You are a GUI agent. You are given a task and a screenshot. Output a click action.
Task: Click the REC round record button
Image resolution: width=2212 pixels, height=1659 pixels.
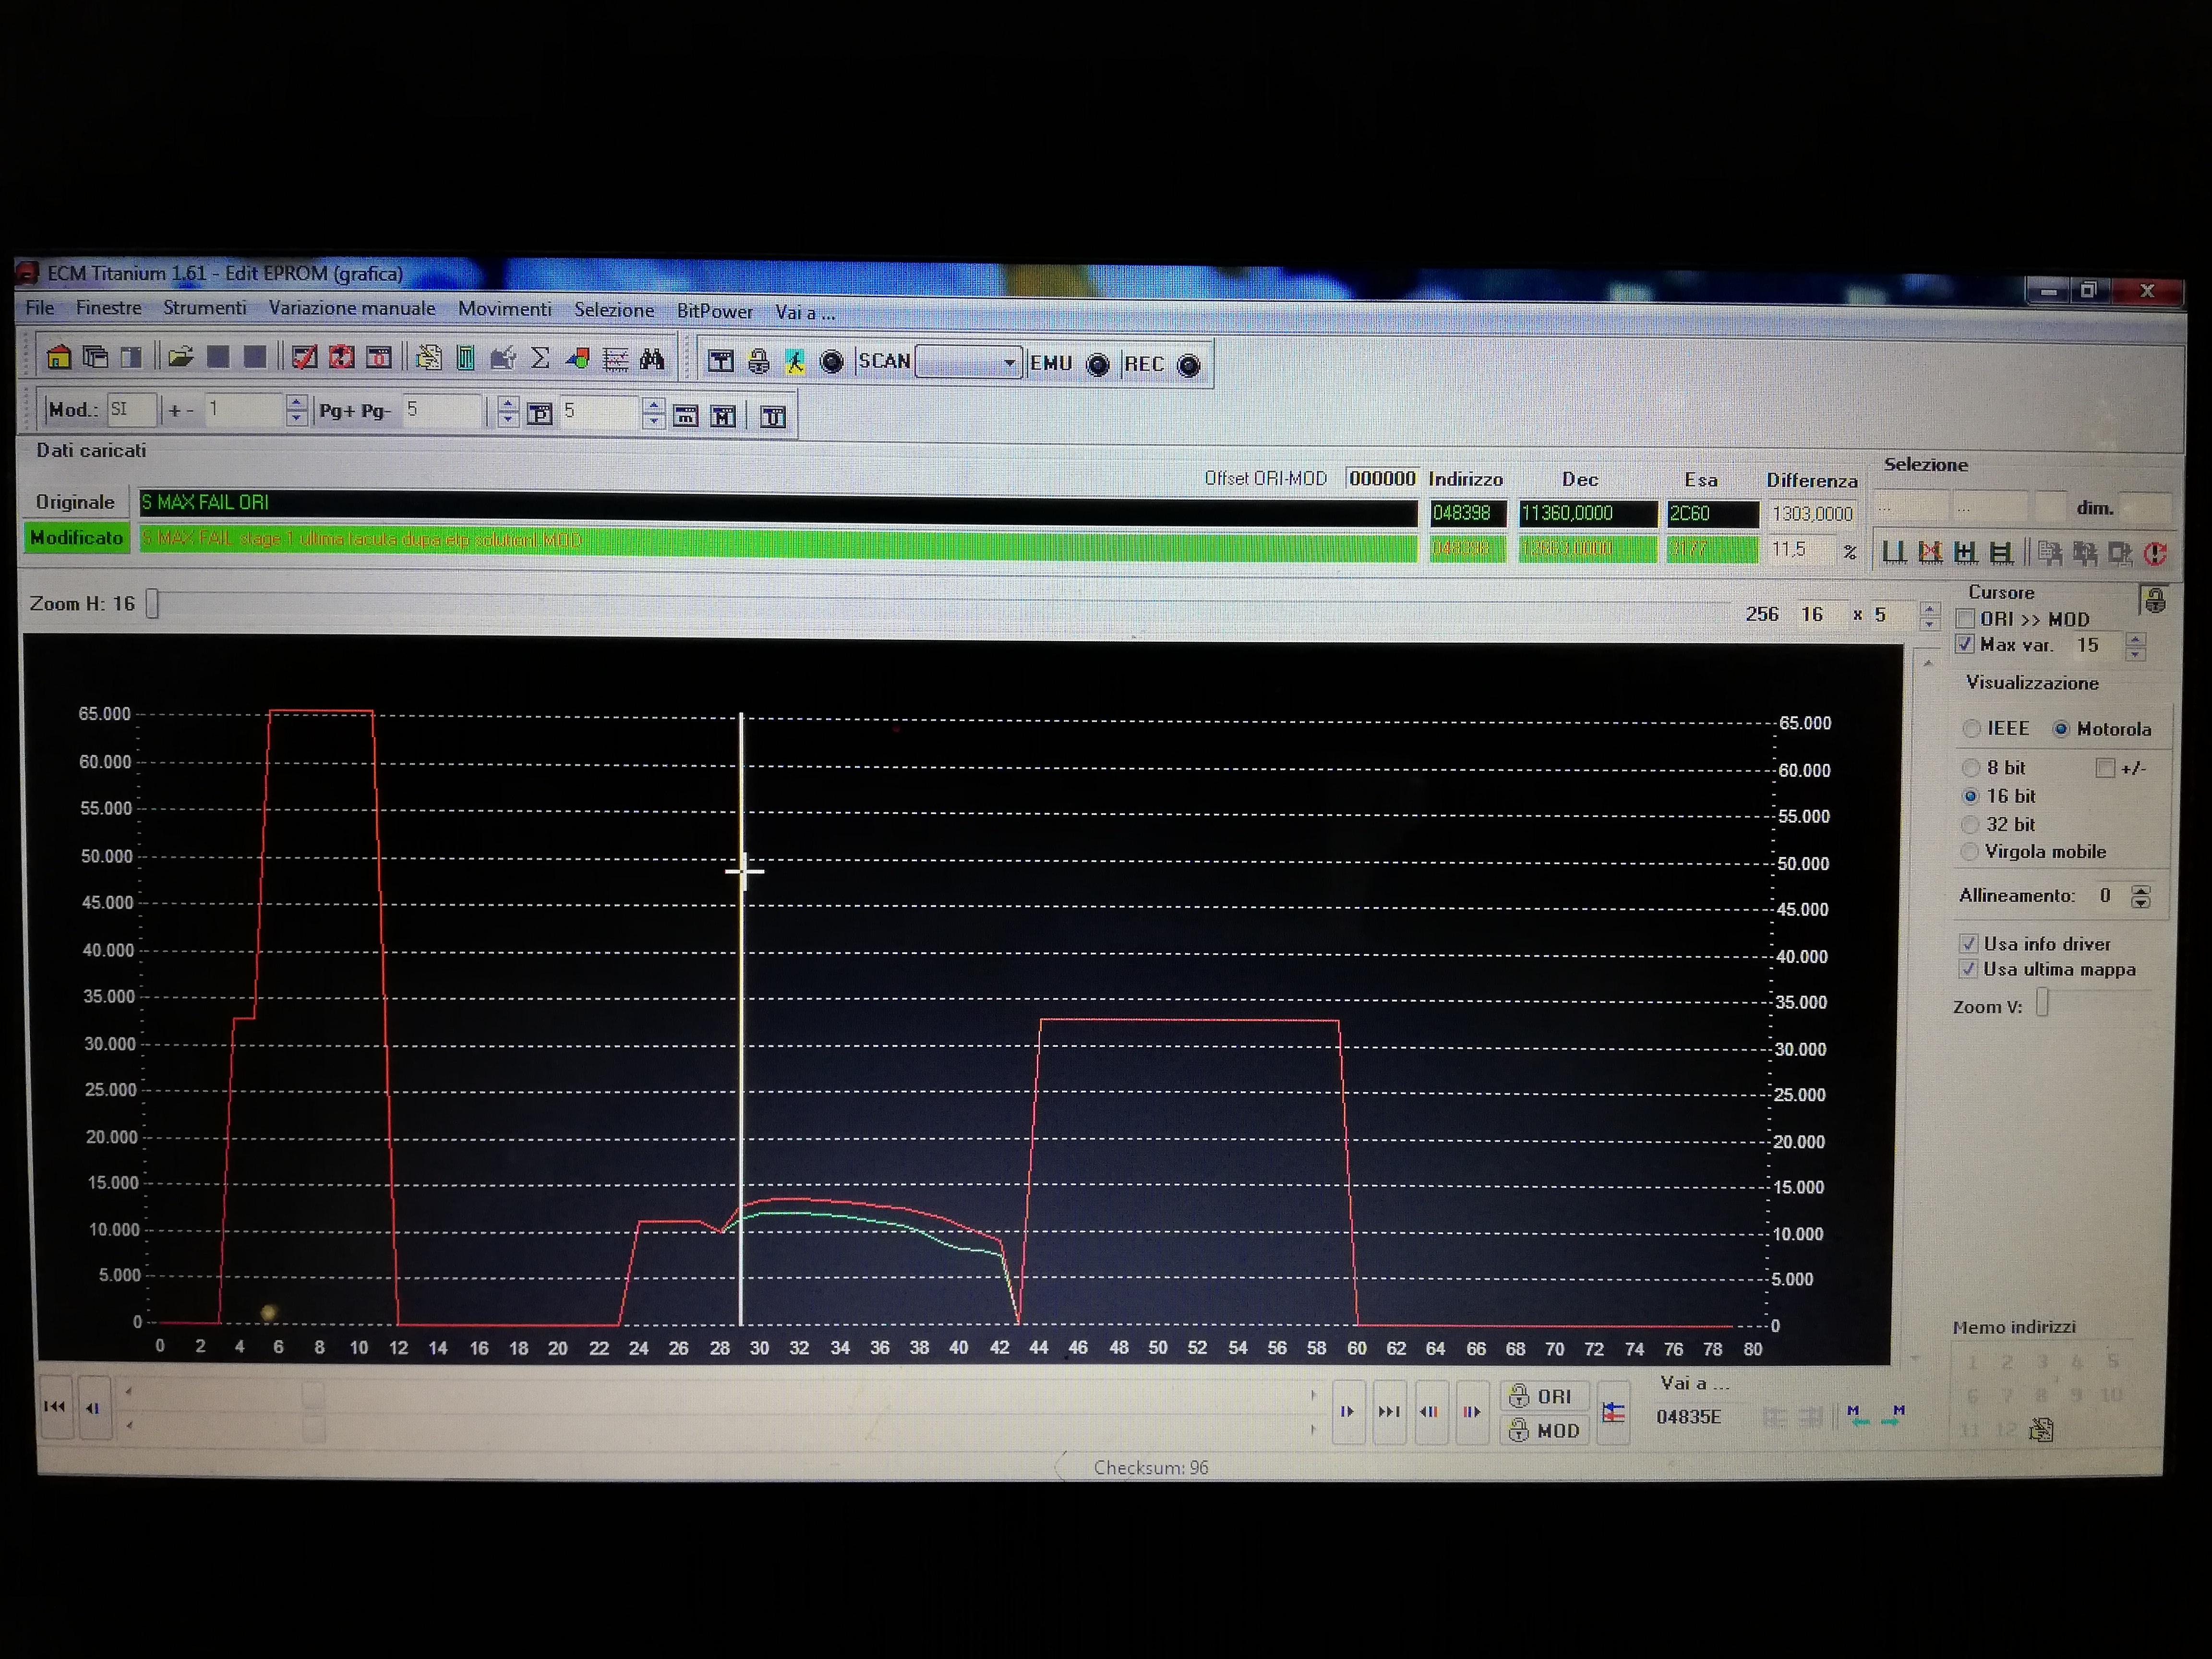tap(1188, 366)
